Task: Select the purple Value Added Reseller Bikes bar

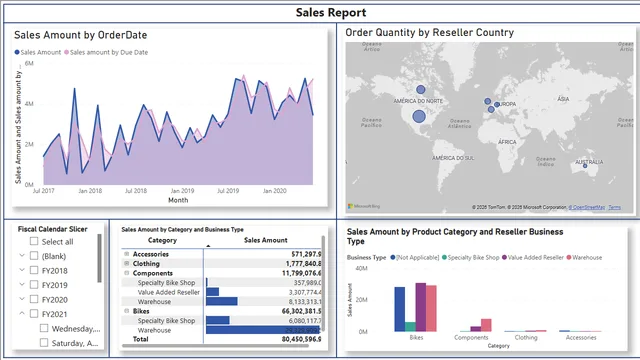Action: [x=421, y=307]
